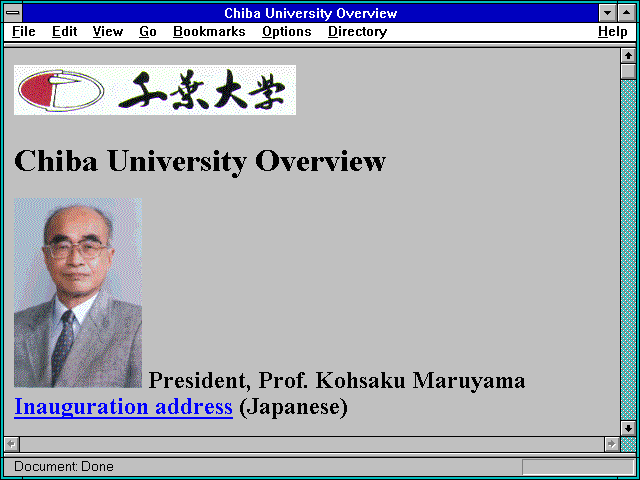Click the President, Prof. Kohsaku Maruyama text
Image resolution: width=640 pixels, height=480 pixels.
[337, 380]
